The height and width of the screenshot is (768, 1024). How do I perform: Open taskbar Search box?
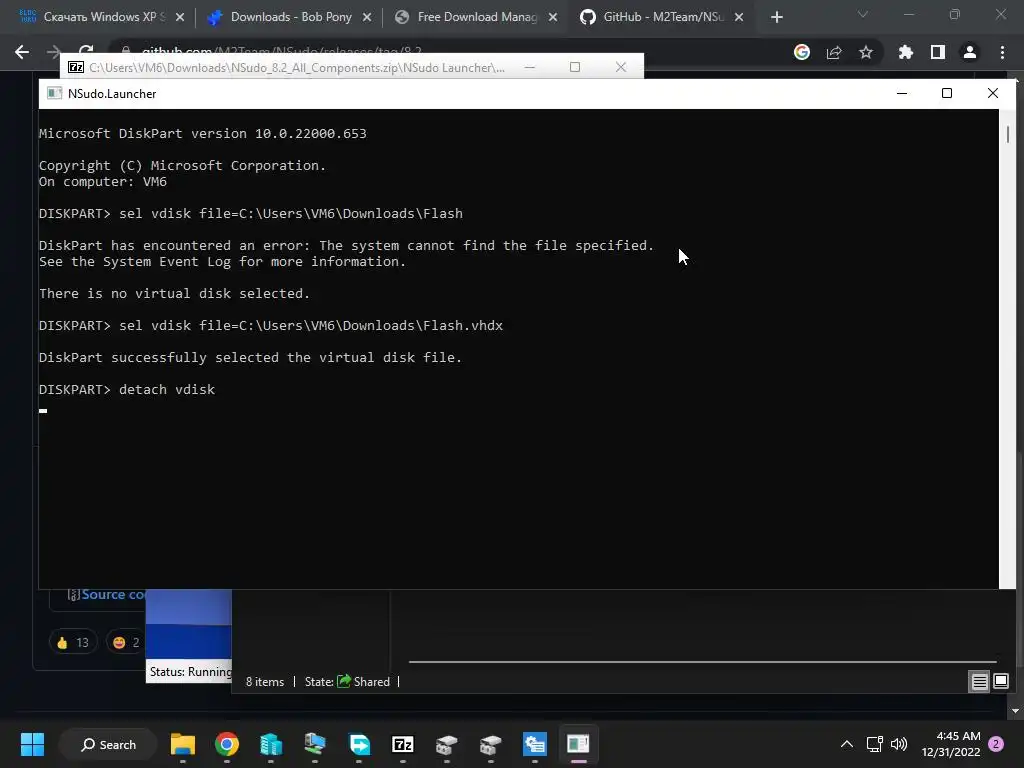pos(108,744)
